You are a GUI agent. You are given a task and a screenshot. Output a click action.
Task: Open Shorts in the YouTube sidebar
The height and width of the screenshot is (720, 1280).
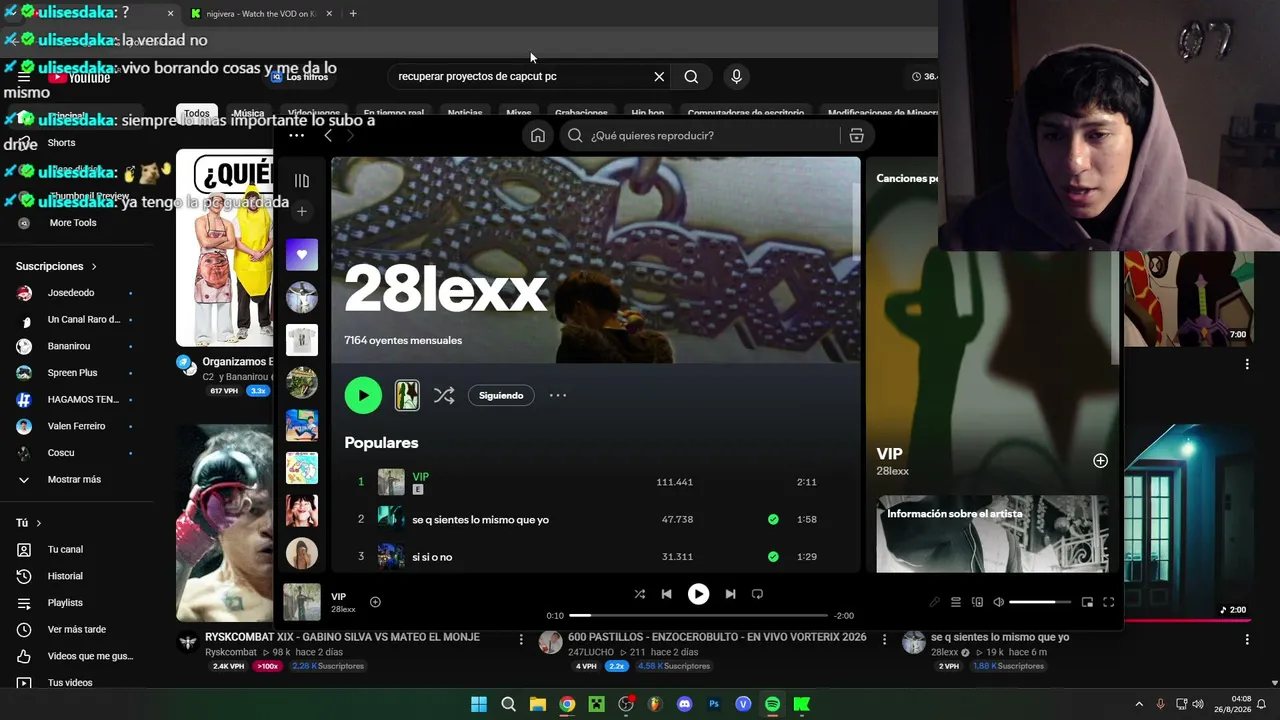tap(61, 143)
